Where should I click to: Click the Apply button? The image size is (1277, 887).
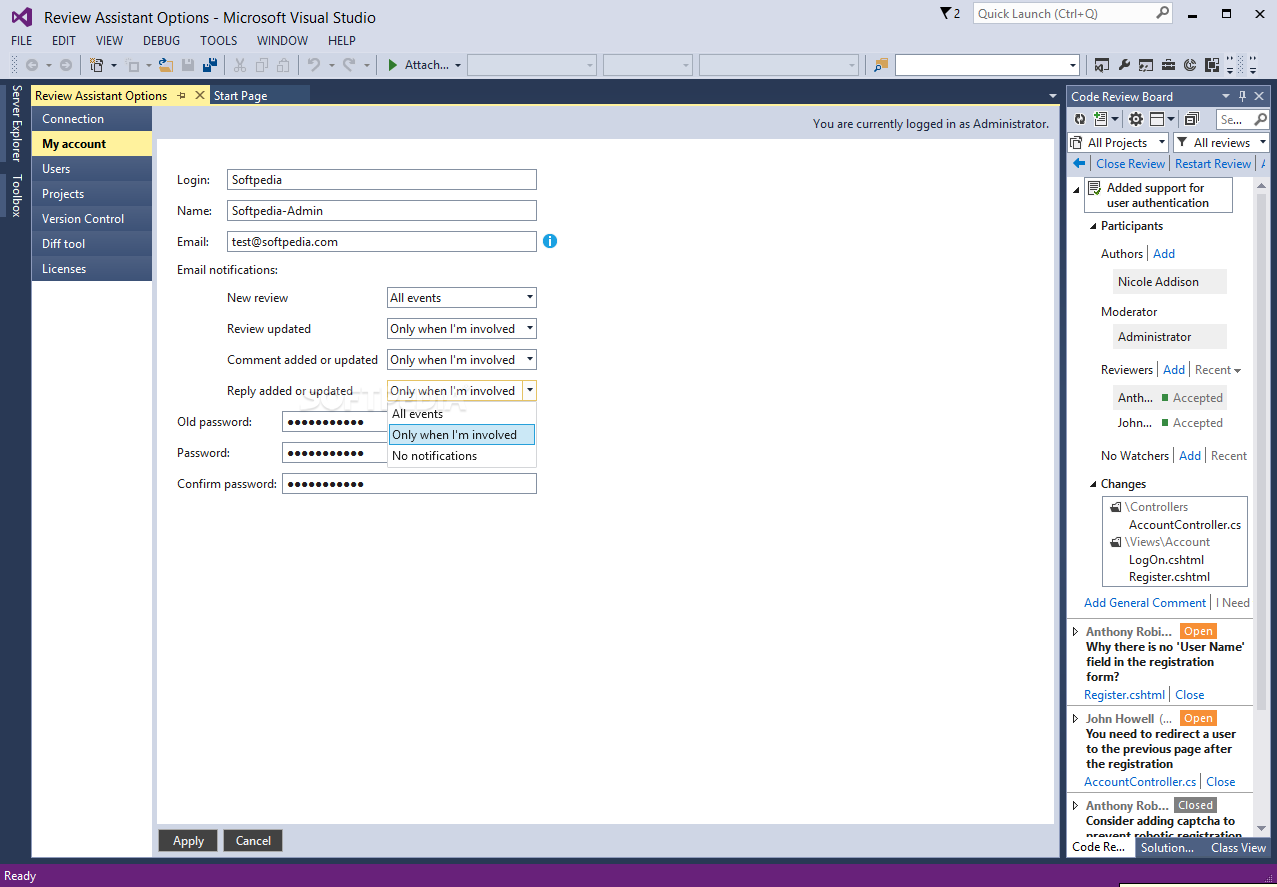coord(188,841)
